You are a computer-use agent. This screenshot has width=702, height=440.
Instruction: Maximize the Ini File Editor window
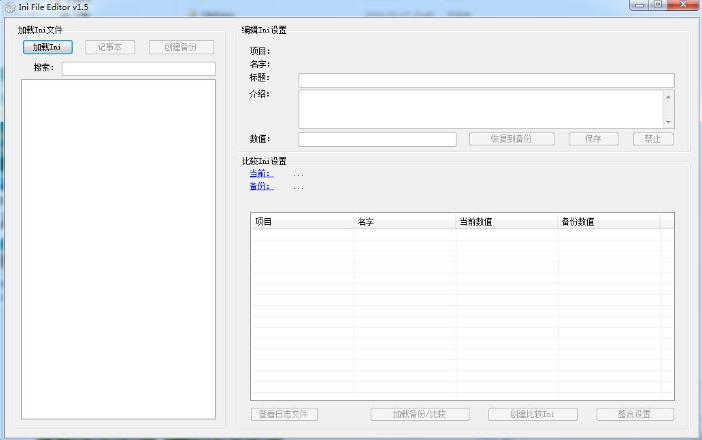pyautogui.click(x=658, y=5)
